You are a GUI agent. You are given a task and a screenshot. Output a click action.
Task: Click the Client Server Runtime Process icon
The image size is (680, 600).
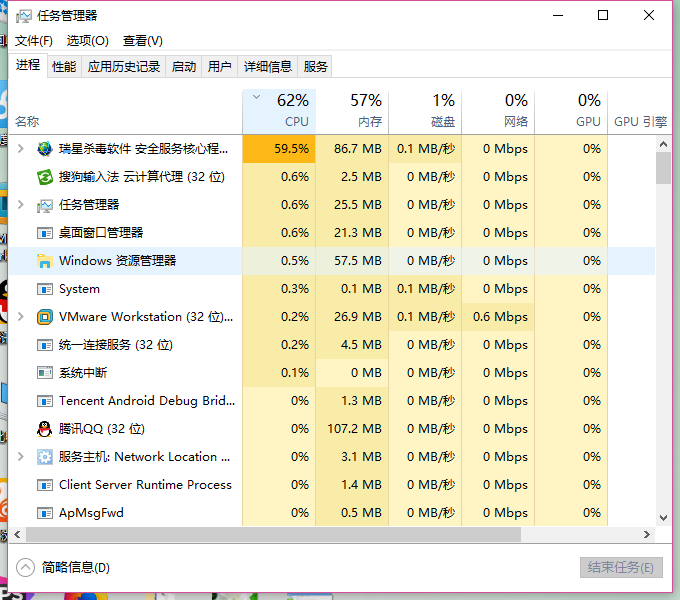click(x=45, y=485)
